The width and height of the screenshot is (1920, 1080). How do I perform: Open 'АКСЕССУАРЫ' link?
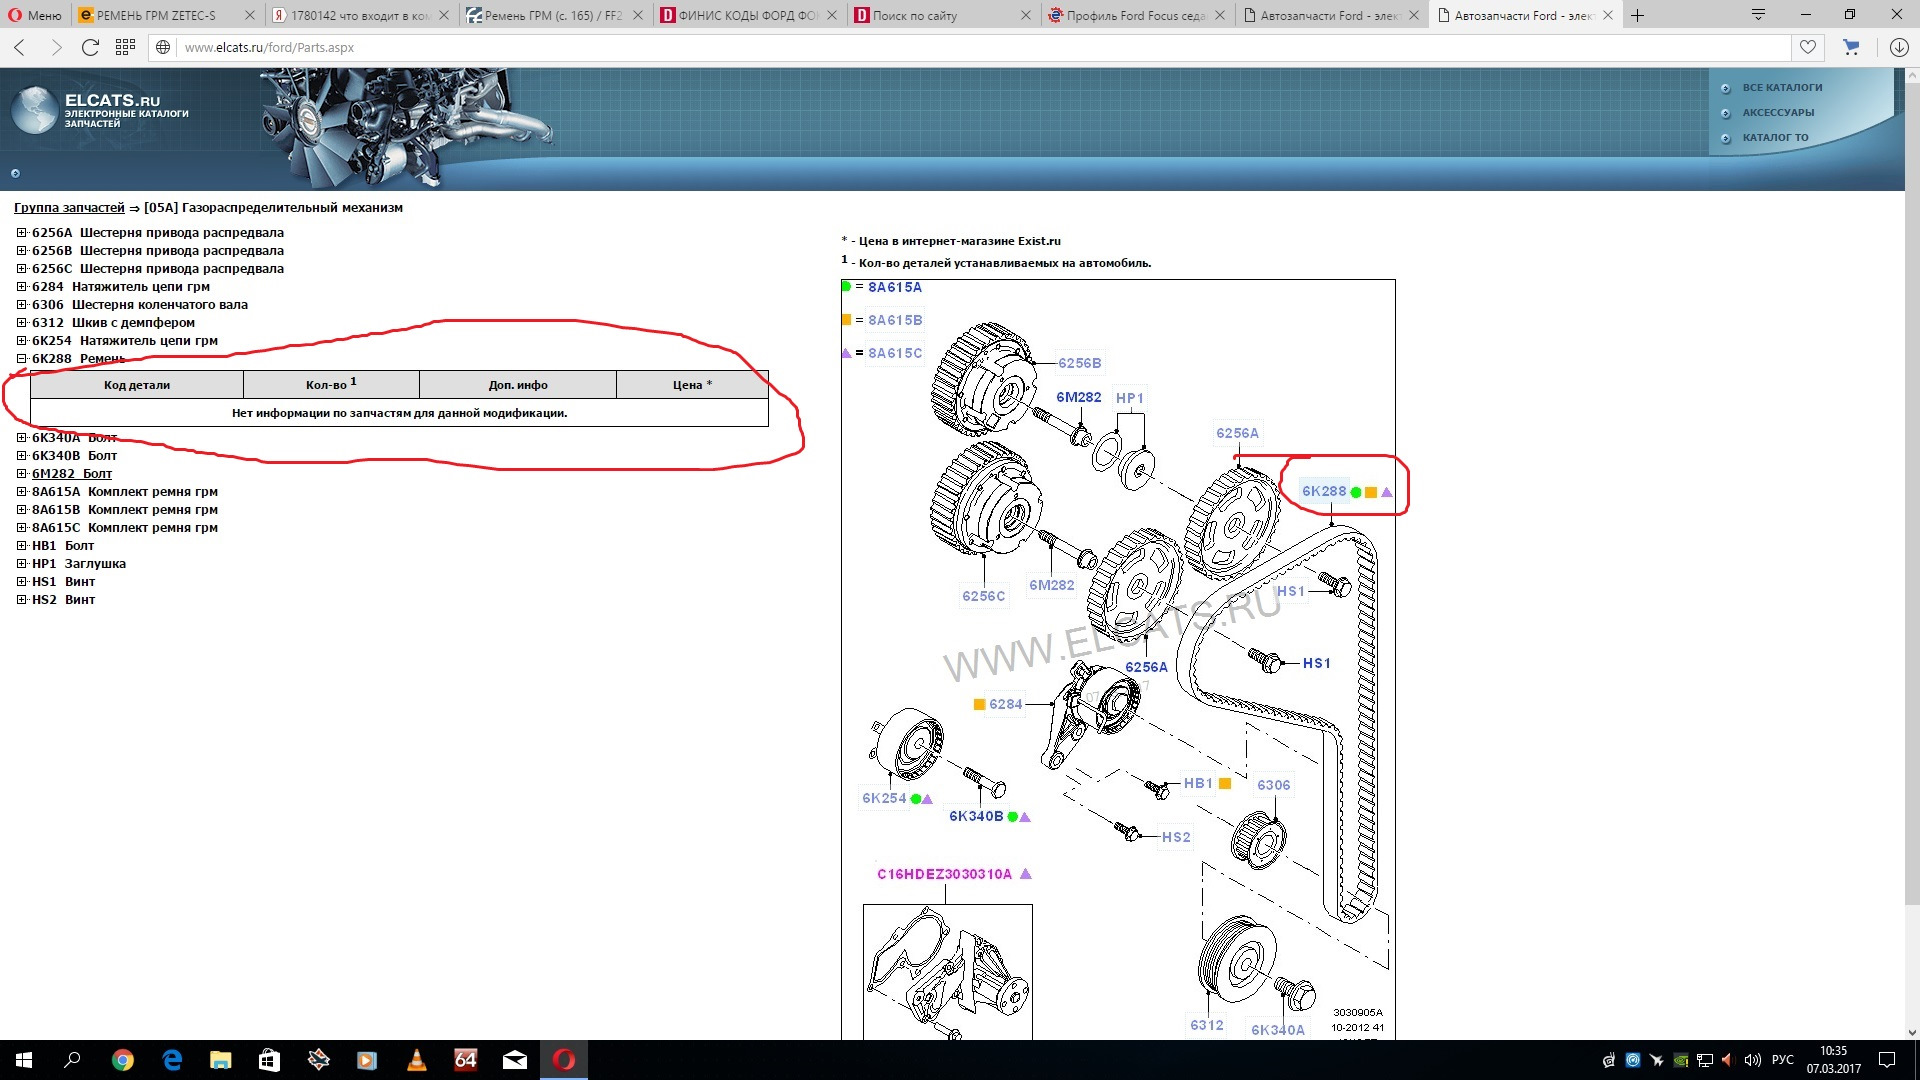(x=1778, y=112)
